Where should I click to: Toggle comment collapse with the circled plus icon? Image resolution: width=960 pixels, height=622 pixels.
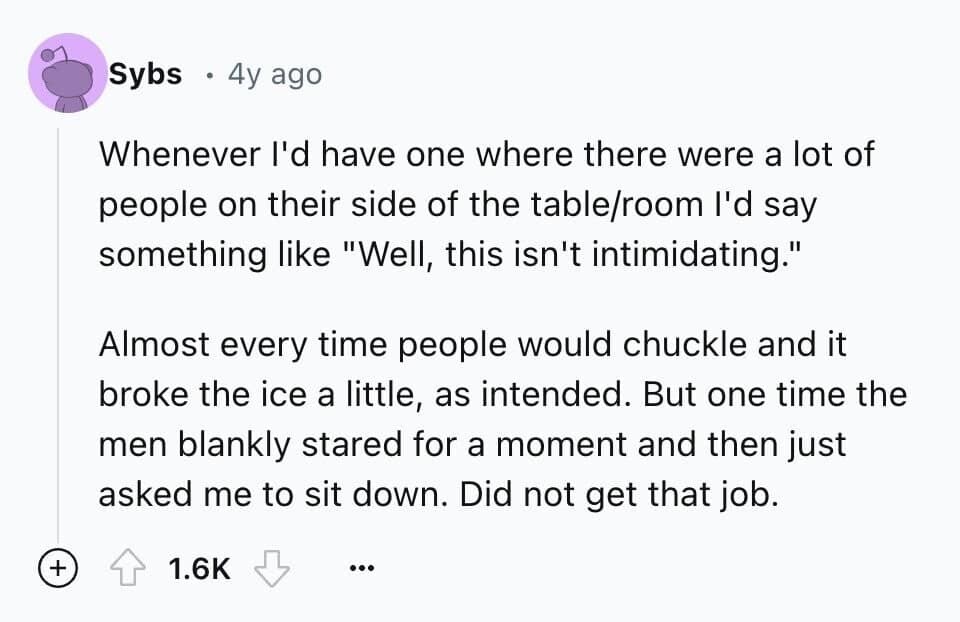(x=58, y=570)
